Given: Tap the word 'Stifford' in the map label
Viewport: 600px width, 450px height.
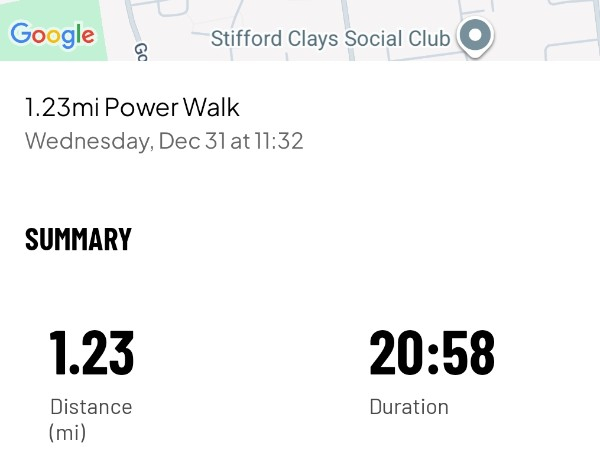Looking at the screenshot, I should tap(244, 39).
